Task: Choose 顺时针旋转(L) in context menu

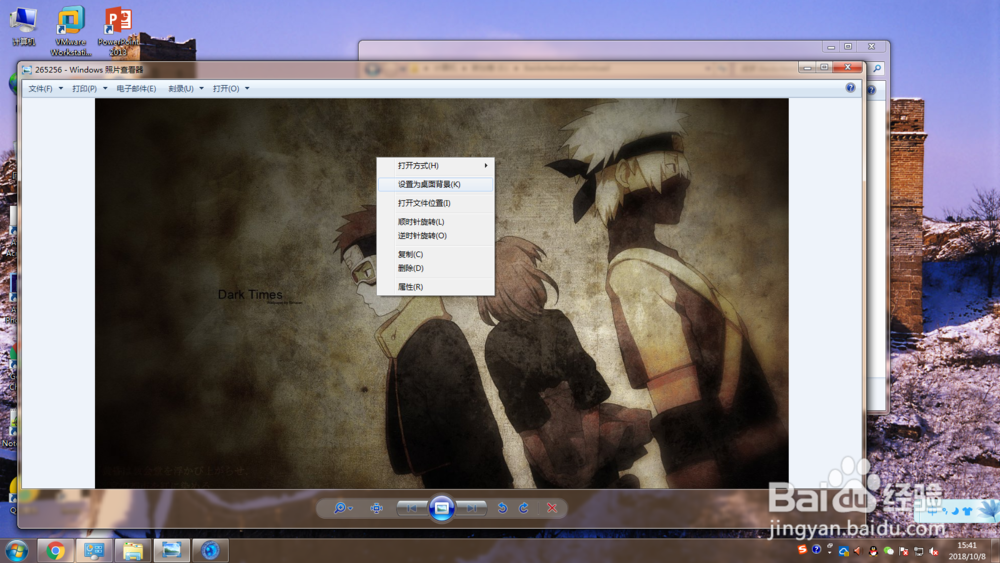Action: pyautogui.click(x=436, y=222)
